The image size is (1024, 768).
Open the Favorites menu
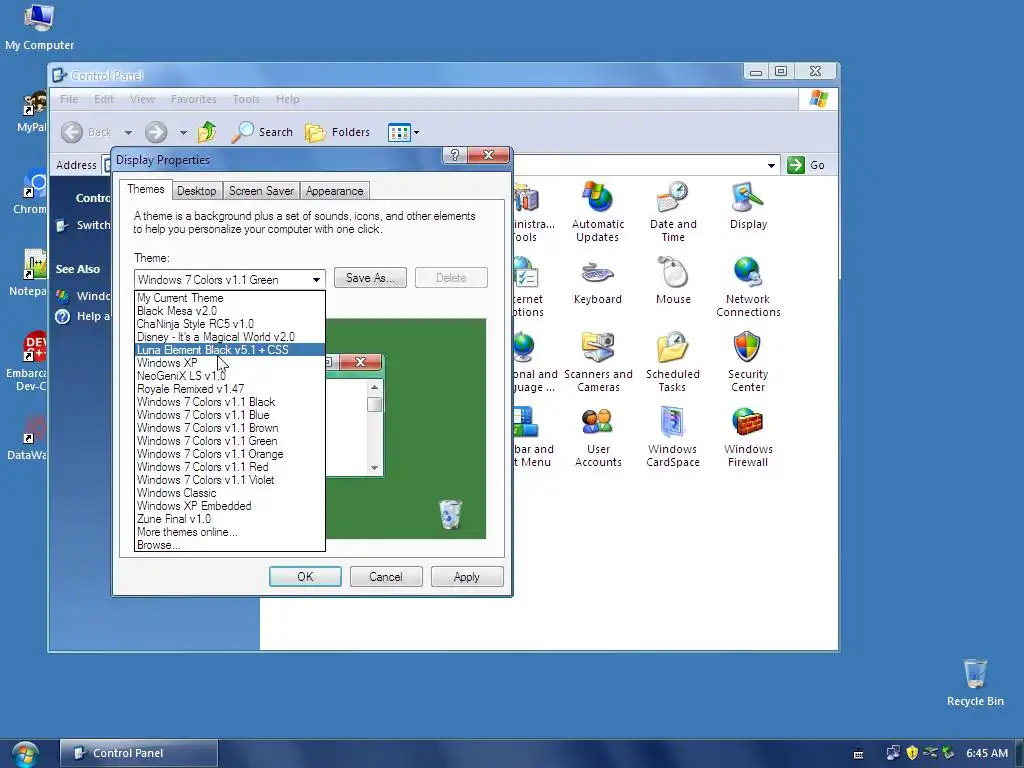(x=193, y=99)
